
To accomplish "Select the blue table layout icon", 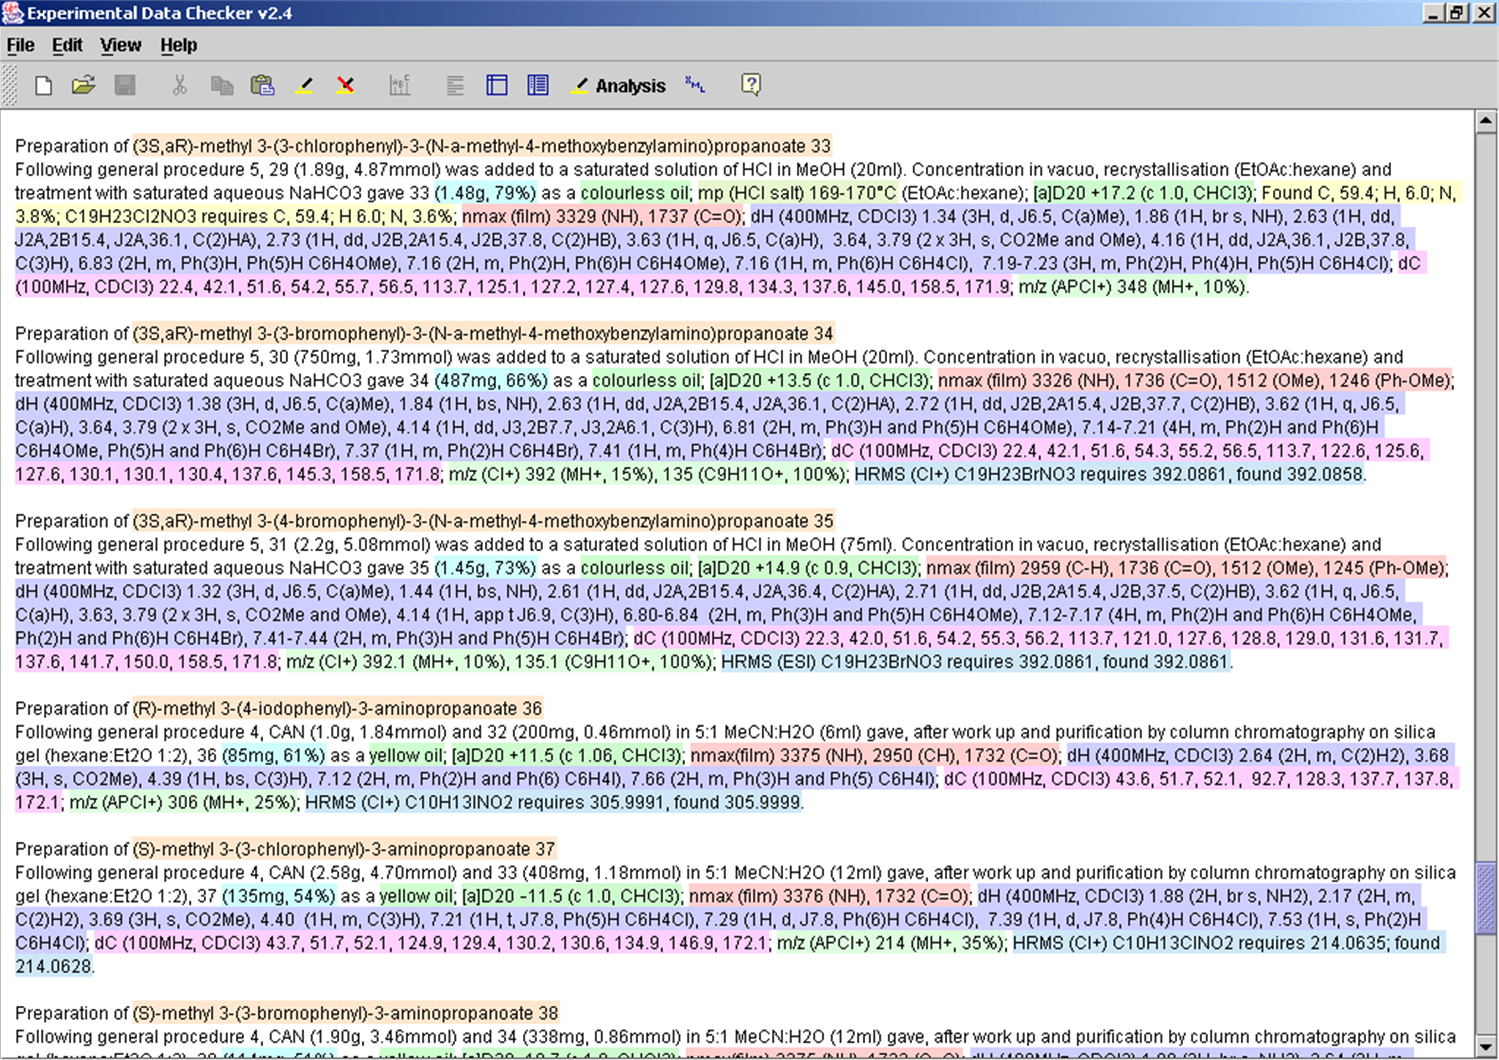I will tap(497, 85).
